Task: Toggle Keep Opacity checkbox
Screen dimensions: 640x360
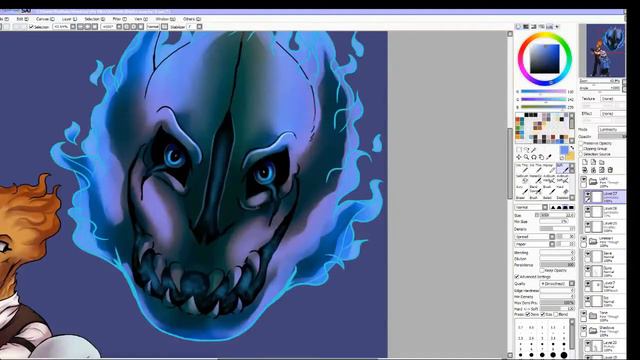Action: (542, 270)
